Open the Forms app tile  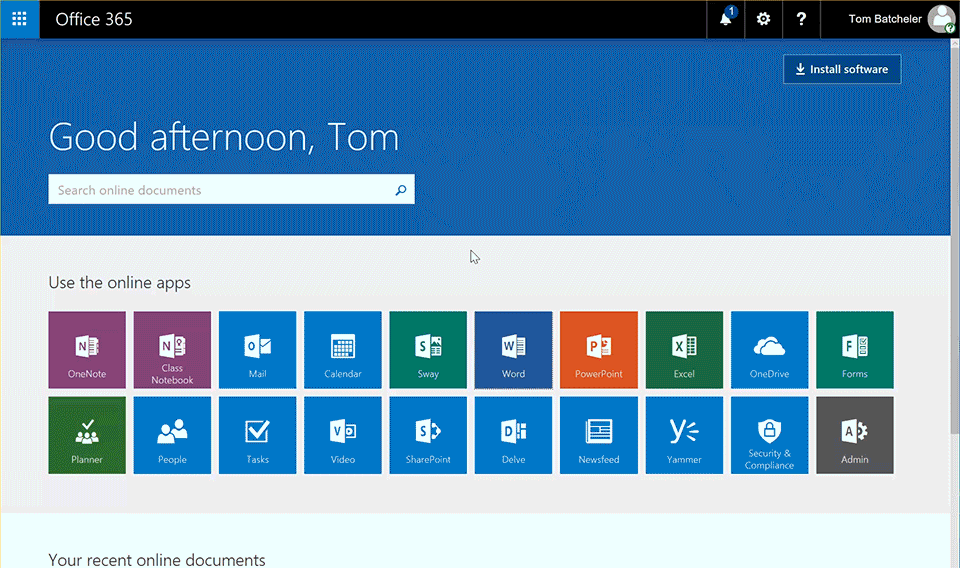[855, 349]
